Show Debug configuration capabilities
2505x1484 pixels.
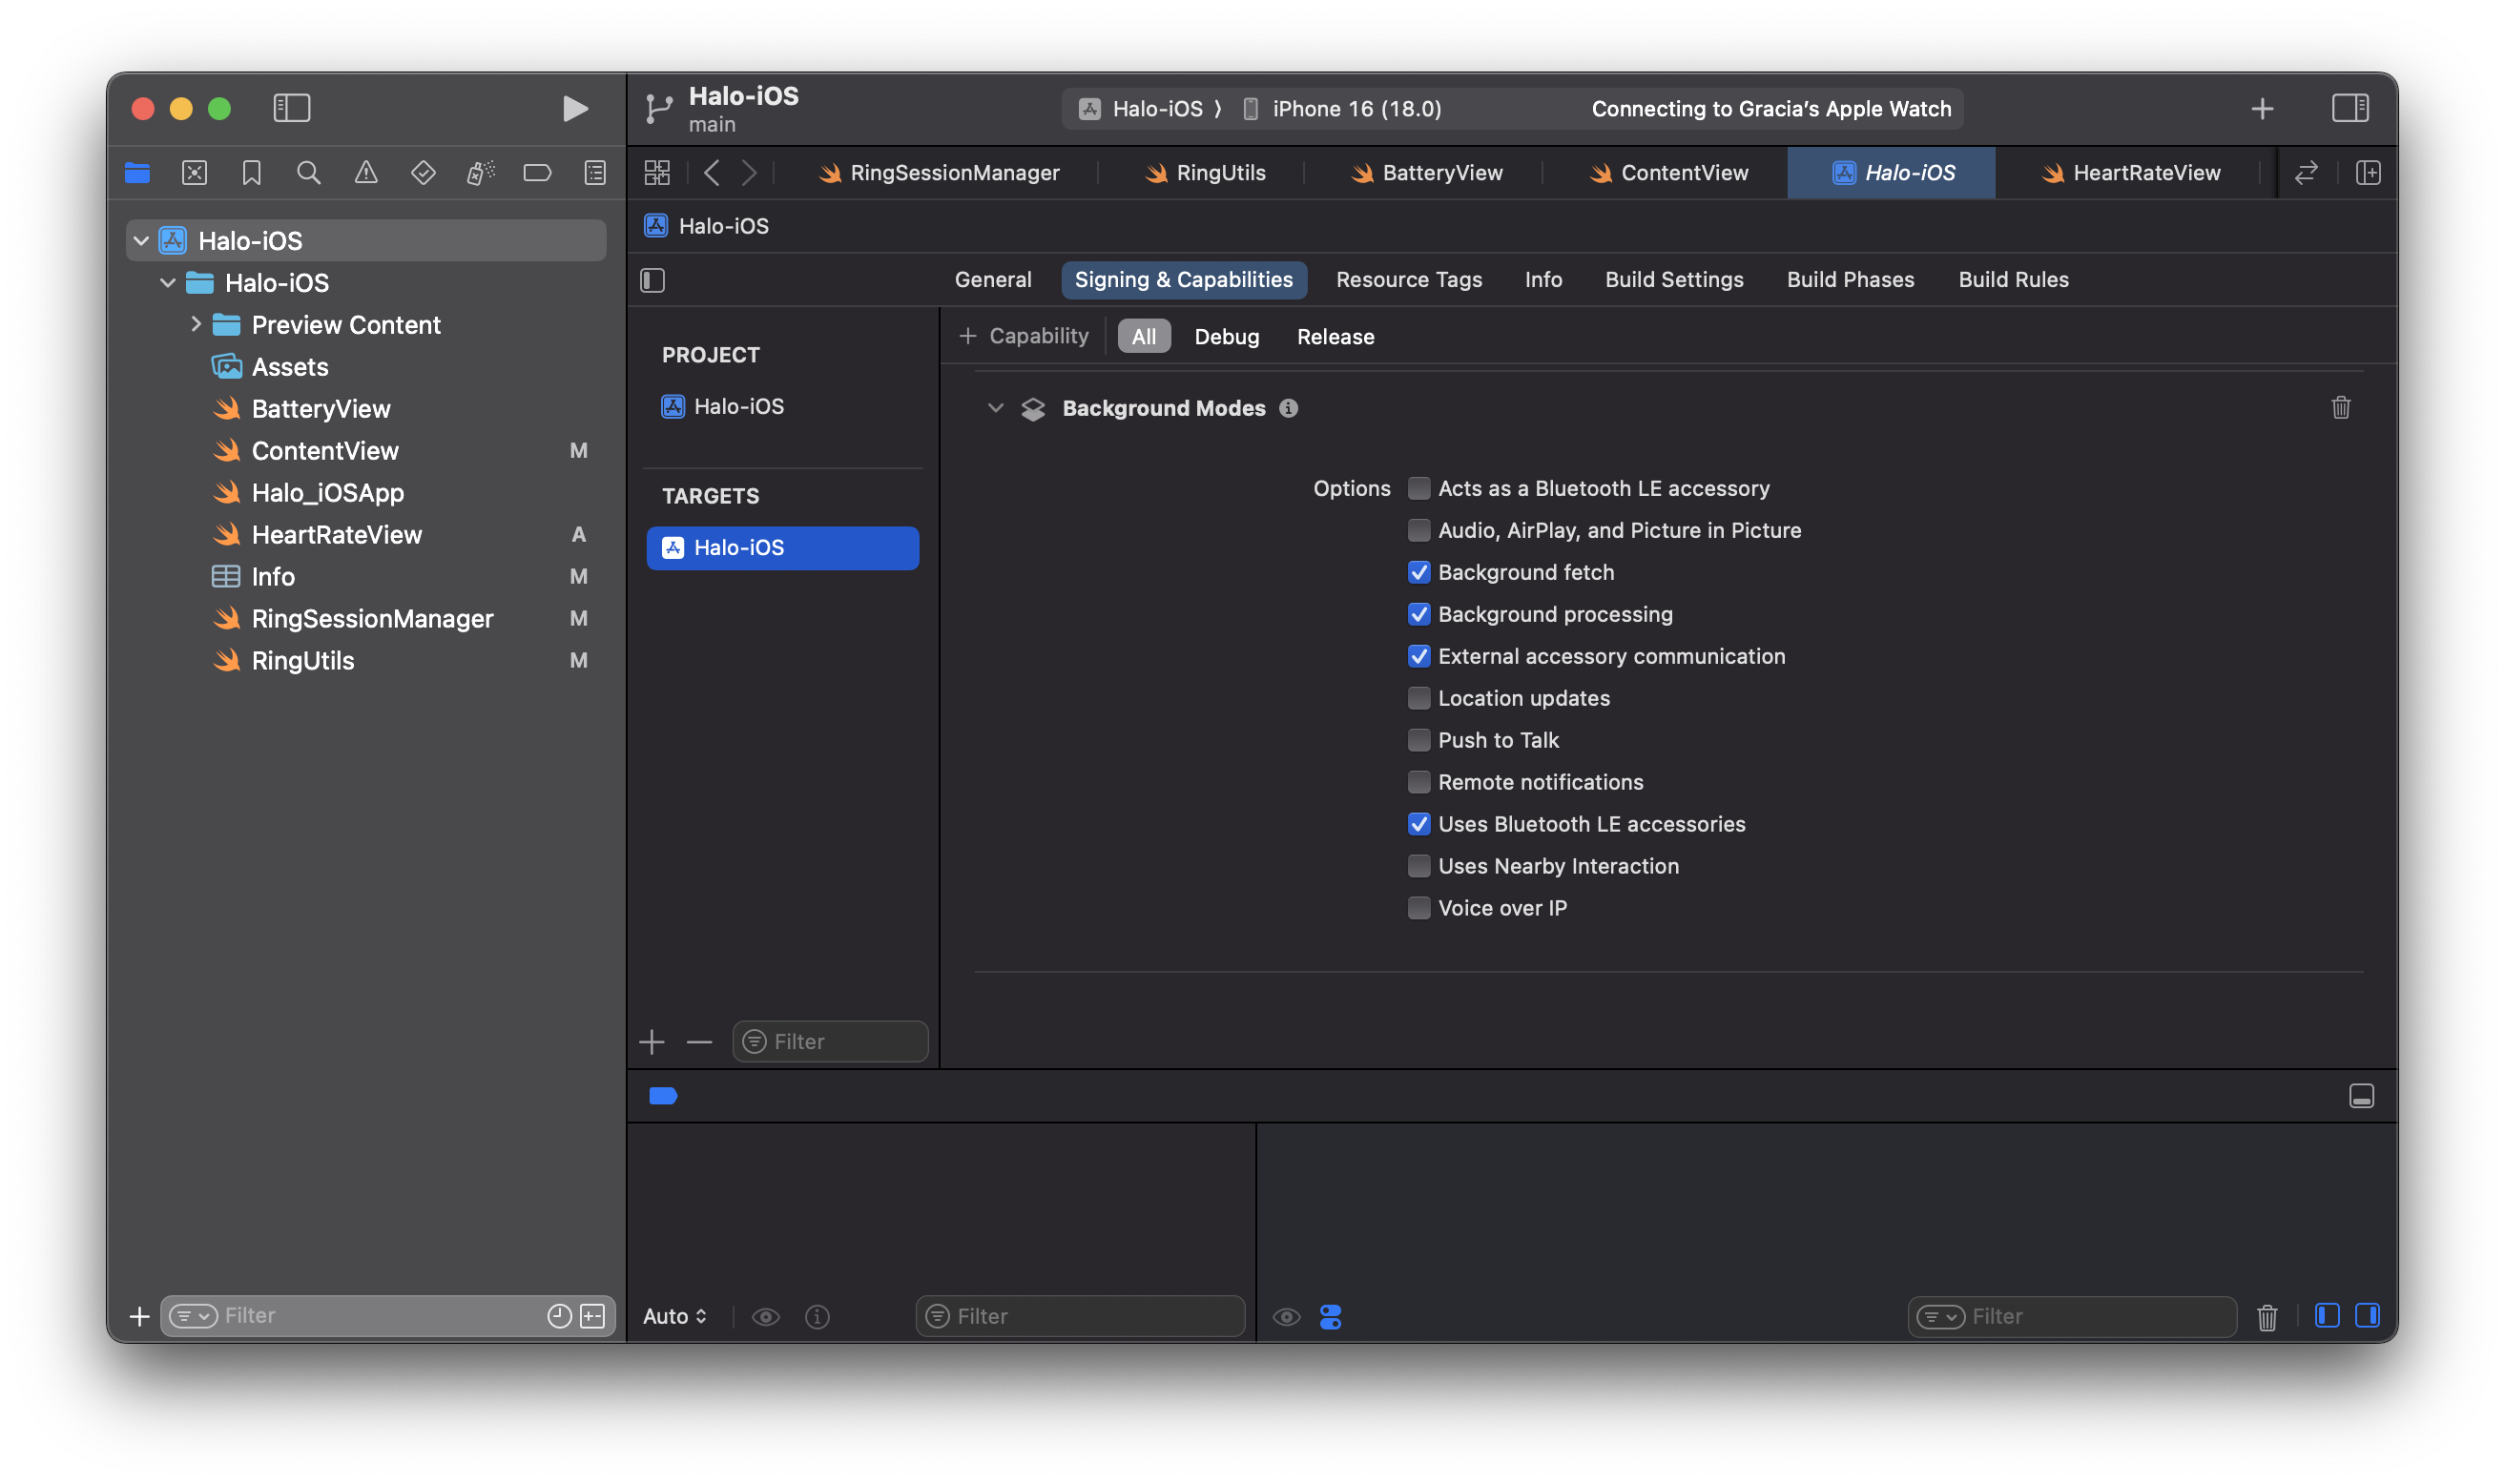(x=1226, y=337)
